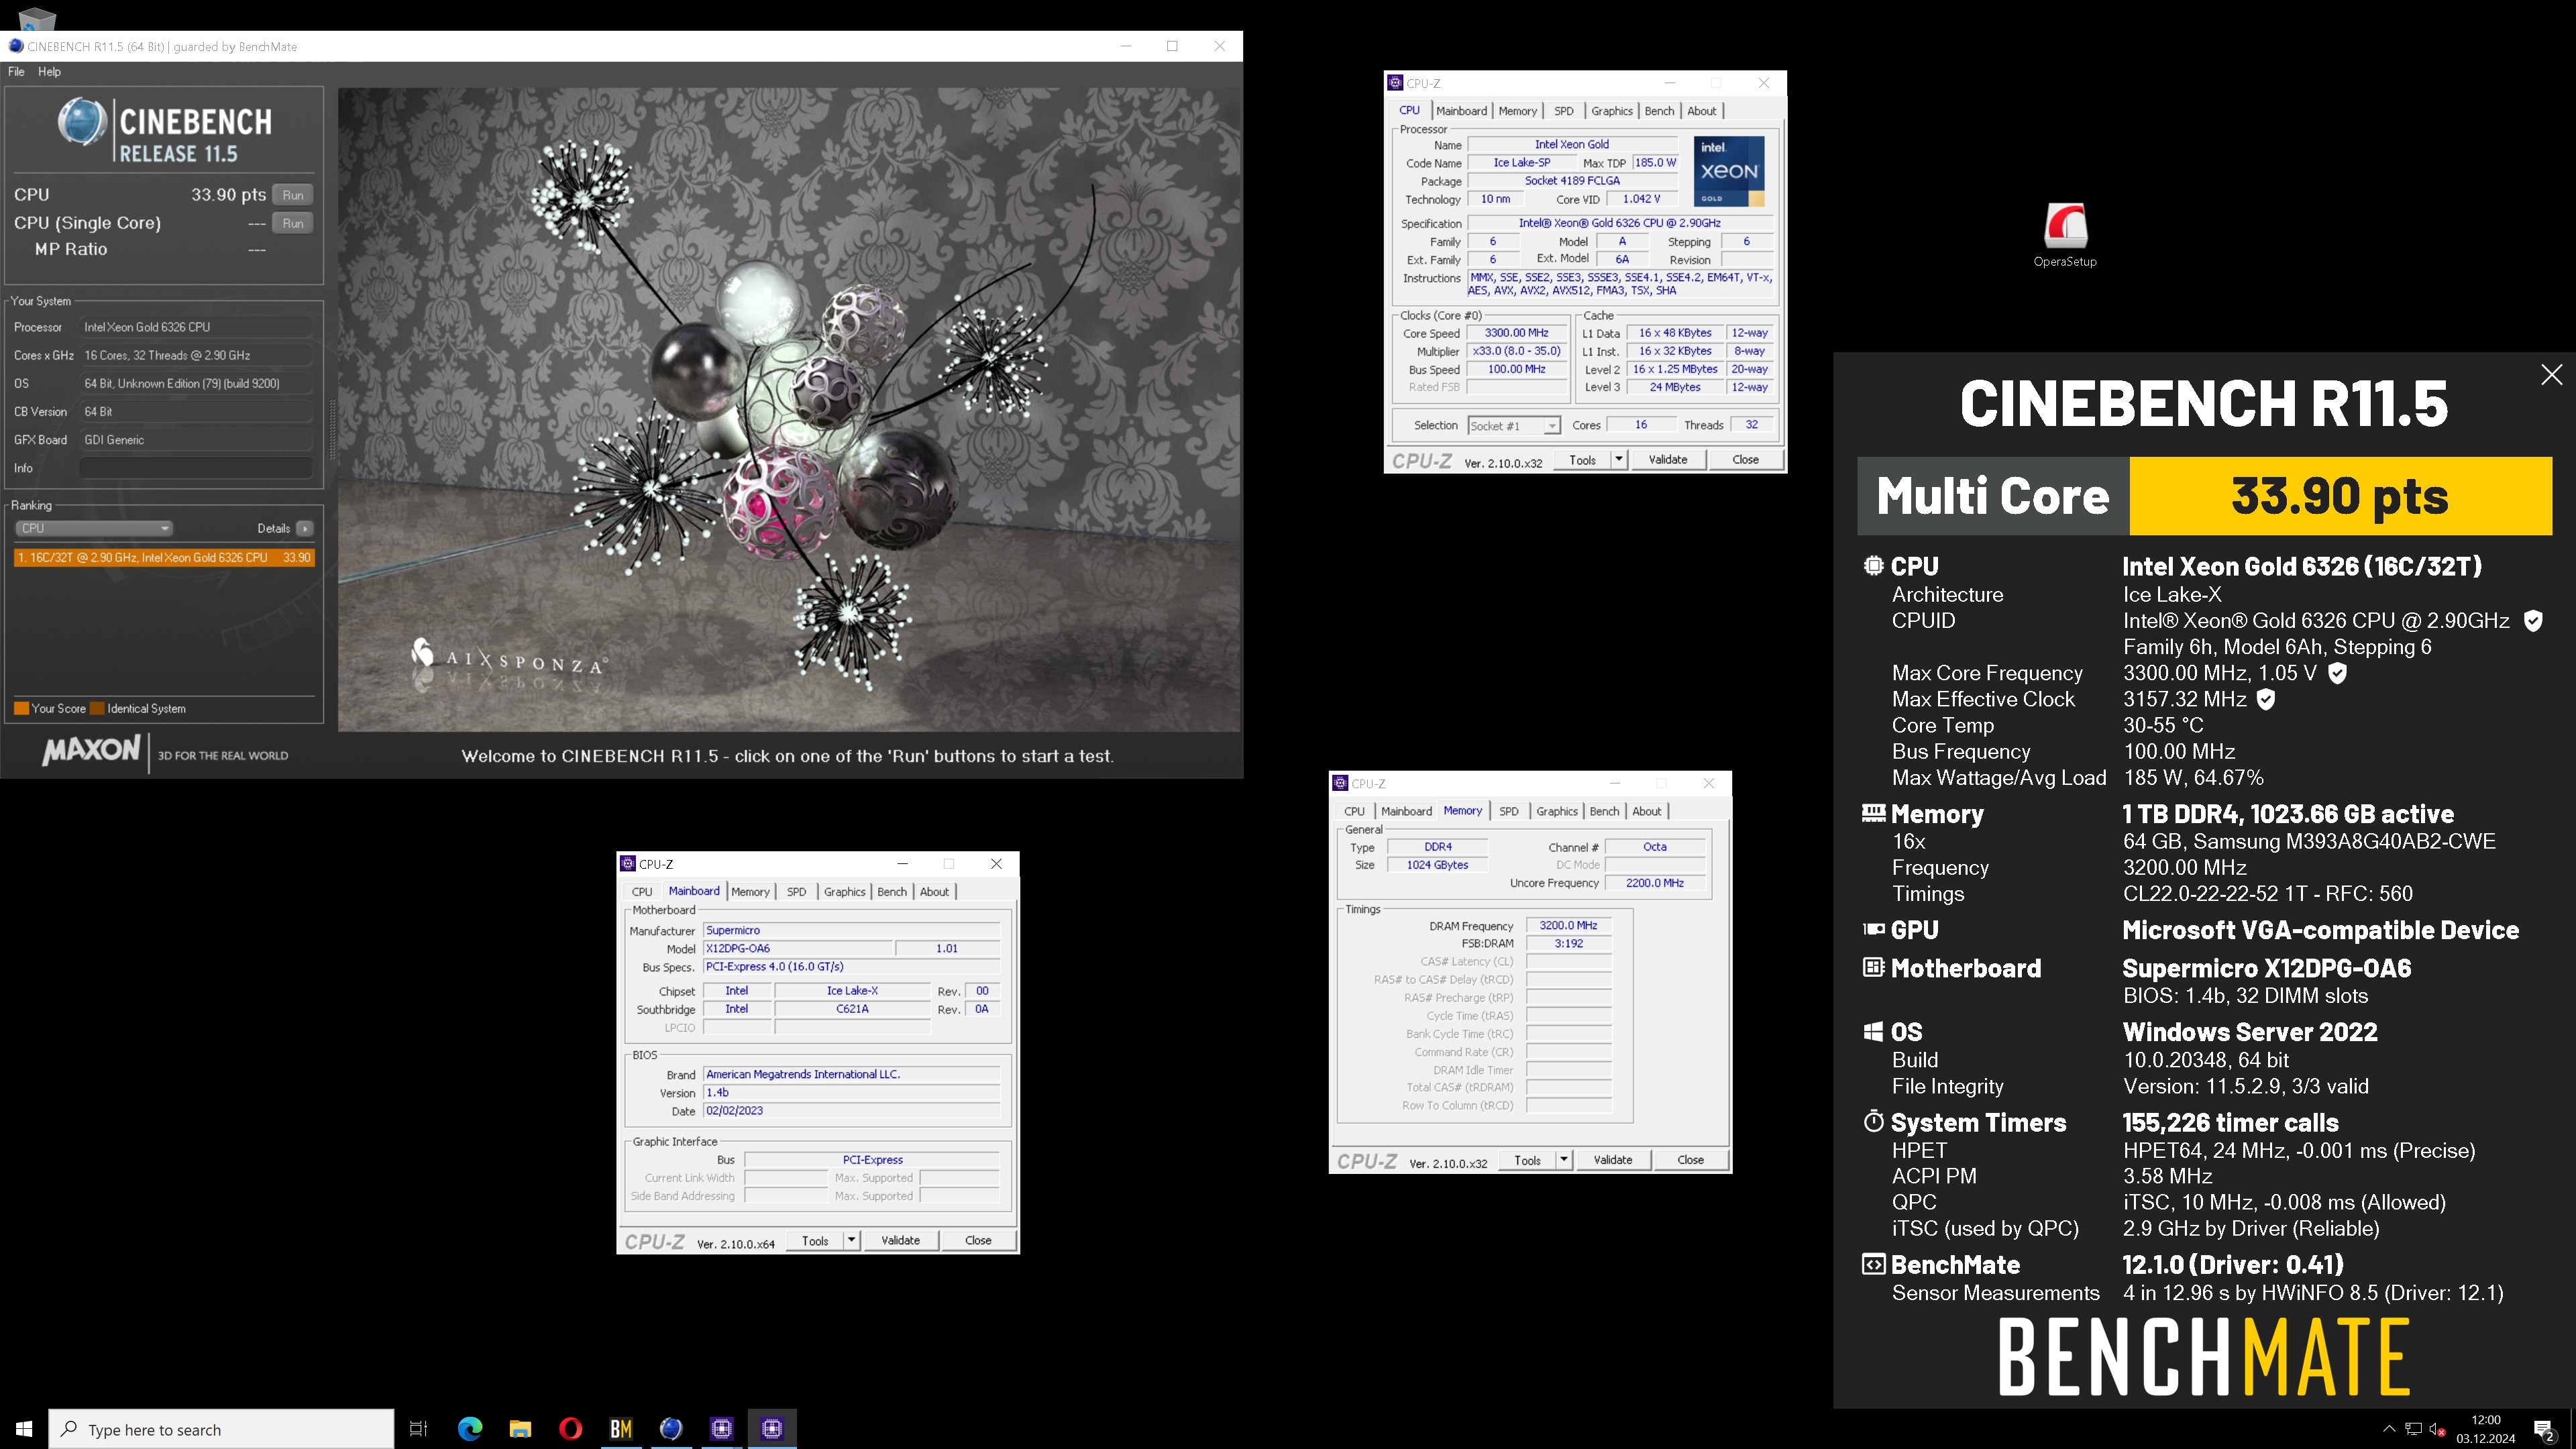Image resolution: width=2576 pixels, height=1449 pixels.
Task: Click the Supermicro manufacturer field
Action: click(x=851, y=930)
